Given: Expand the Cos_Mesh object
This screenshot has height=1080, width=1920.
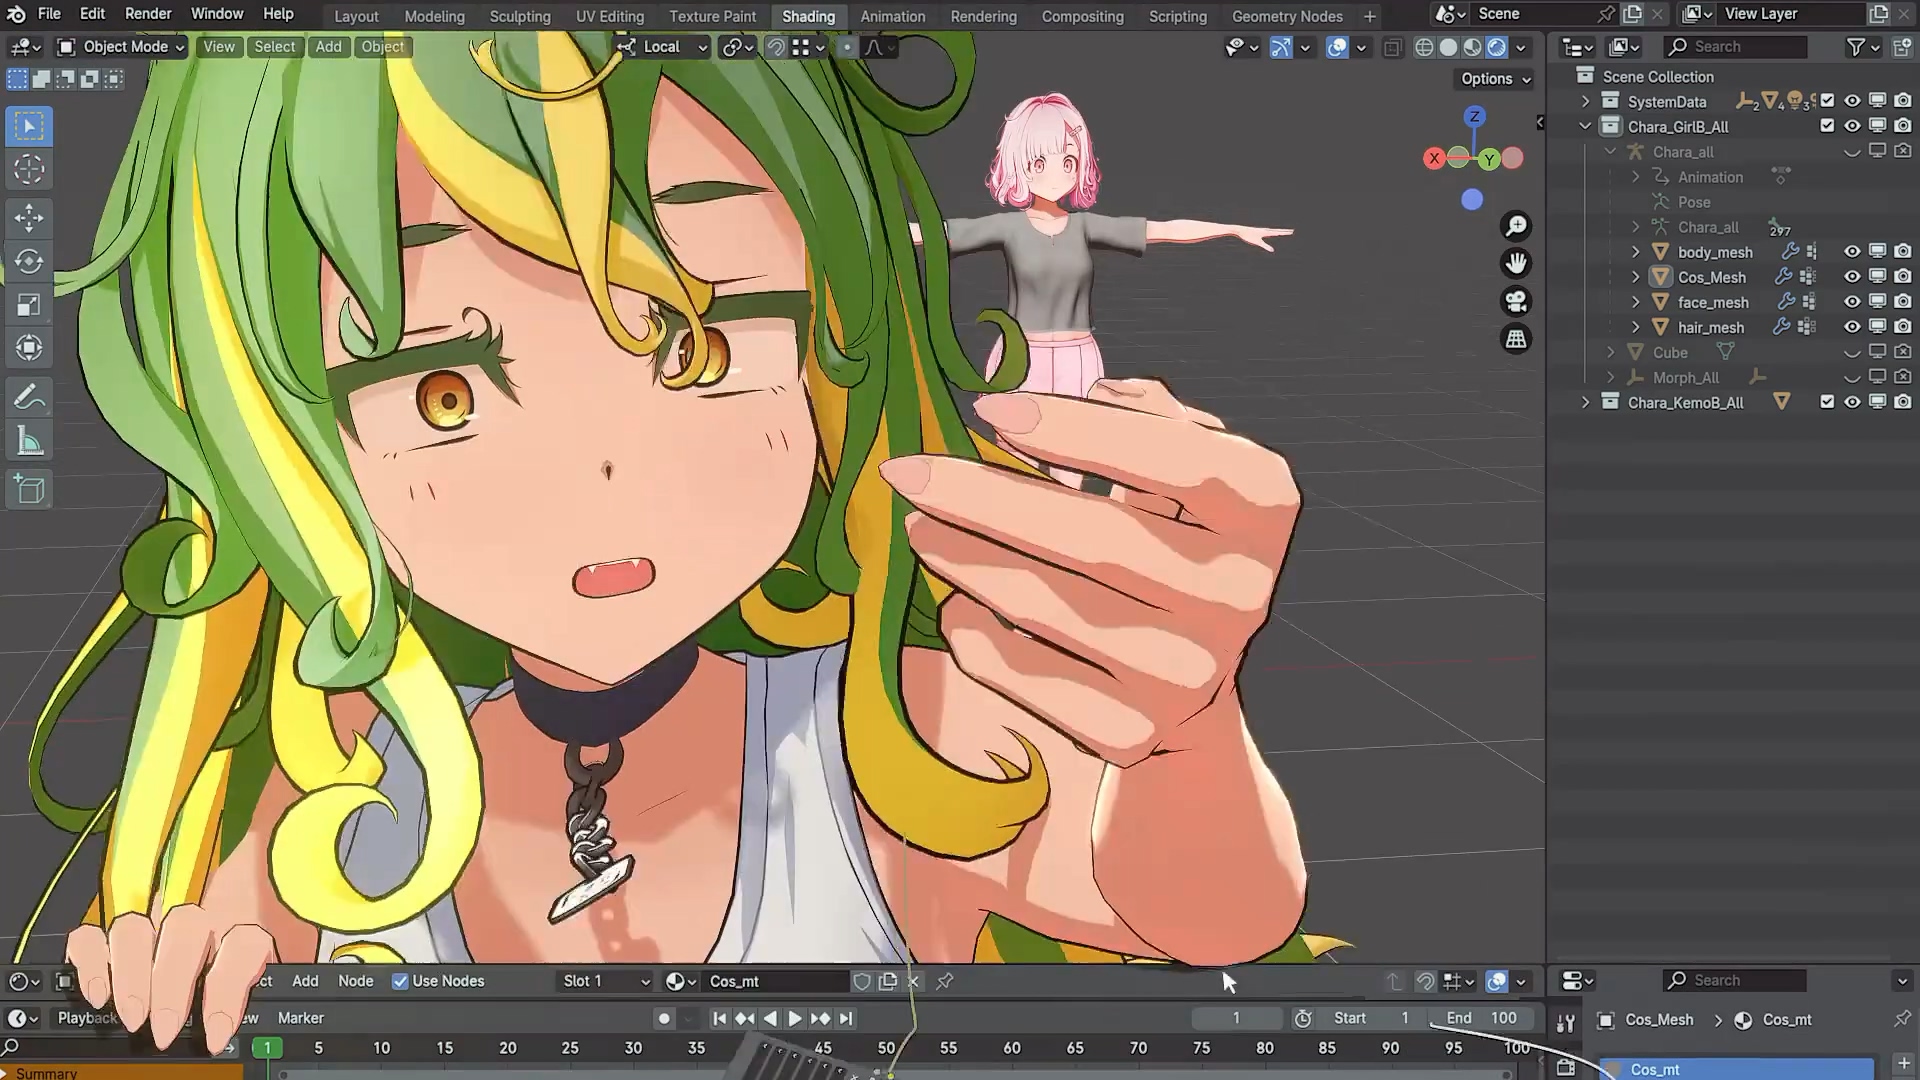Looking at the screenshot, I should pyautogui.click(x=1636, y=277).
